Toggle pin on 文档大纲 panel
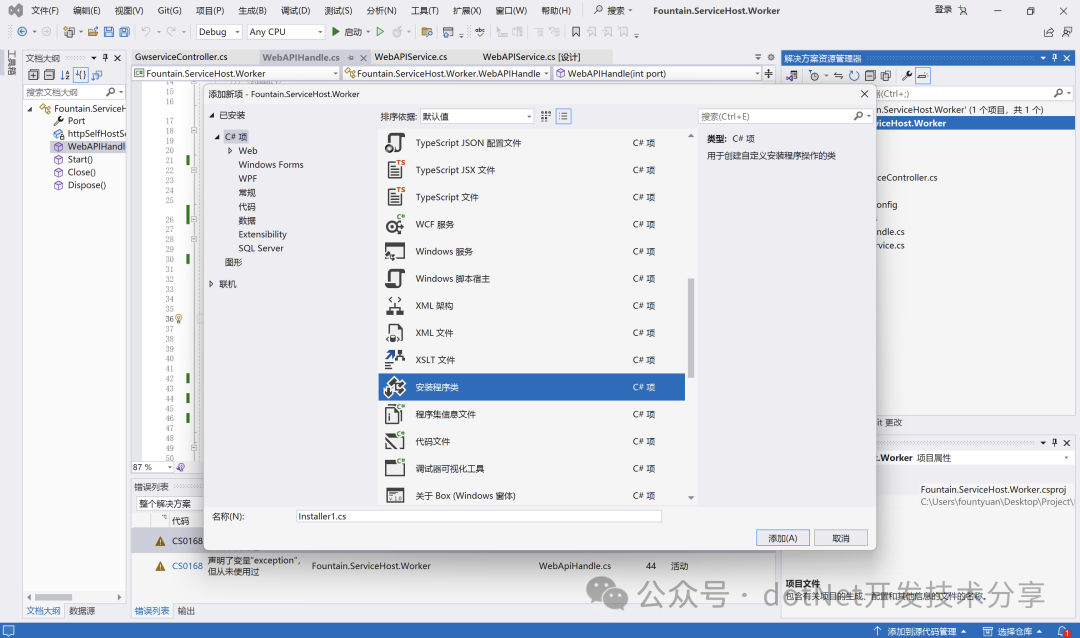 (105, 58)
